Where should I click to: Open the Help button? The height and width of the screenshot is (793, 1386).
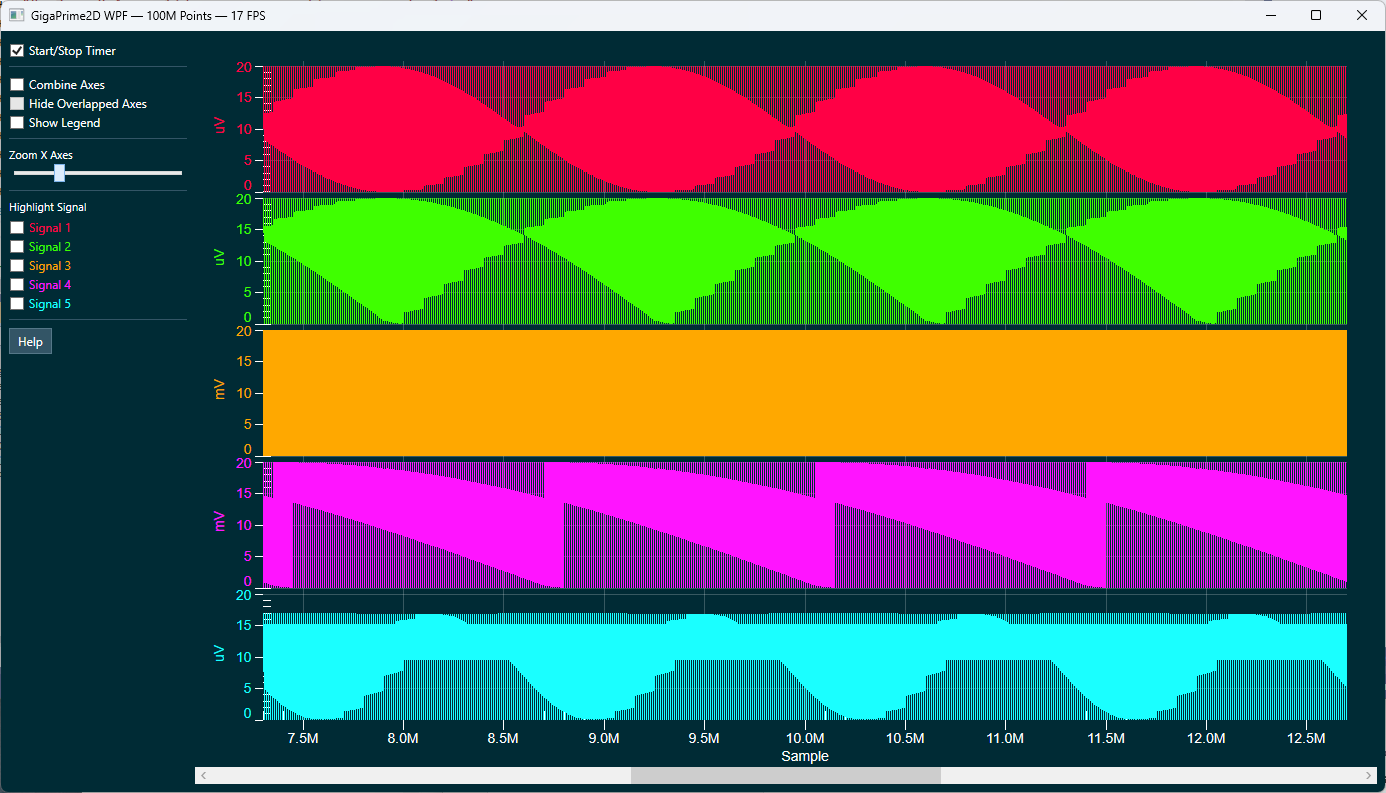(x=30, y=342)
